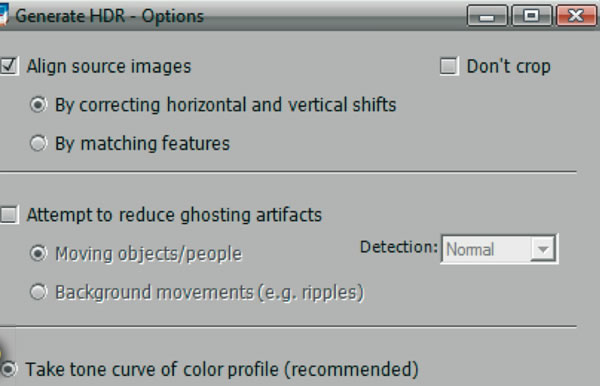600x386 pixels.
Task: Select Take tone curve of color profile option
Action: [8, 369]
